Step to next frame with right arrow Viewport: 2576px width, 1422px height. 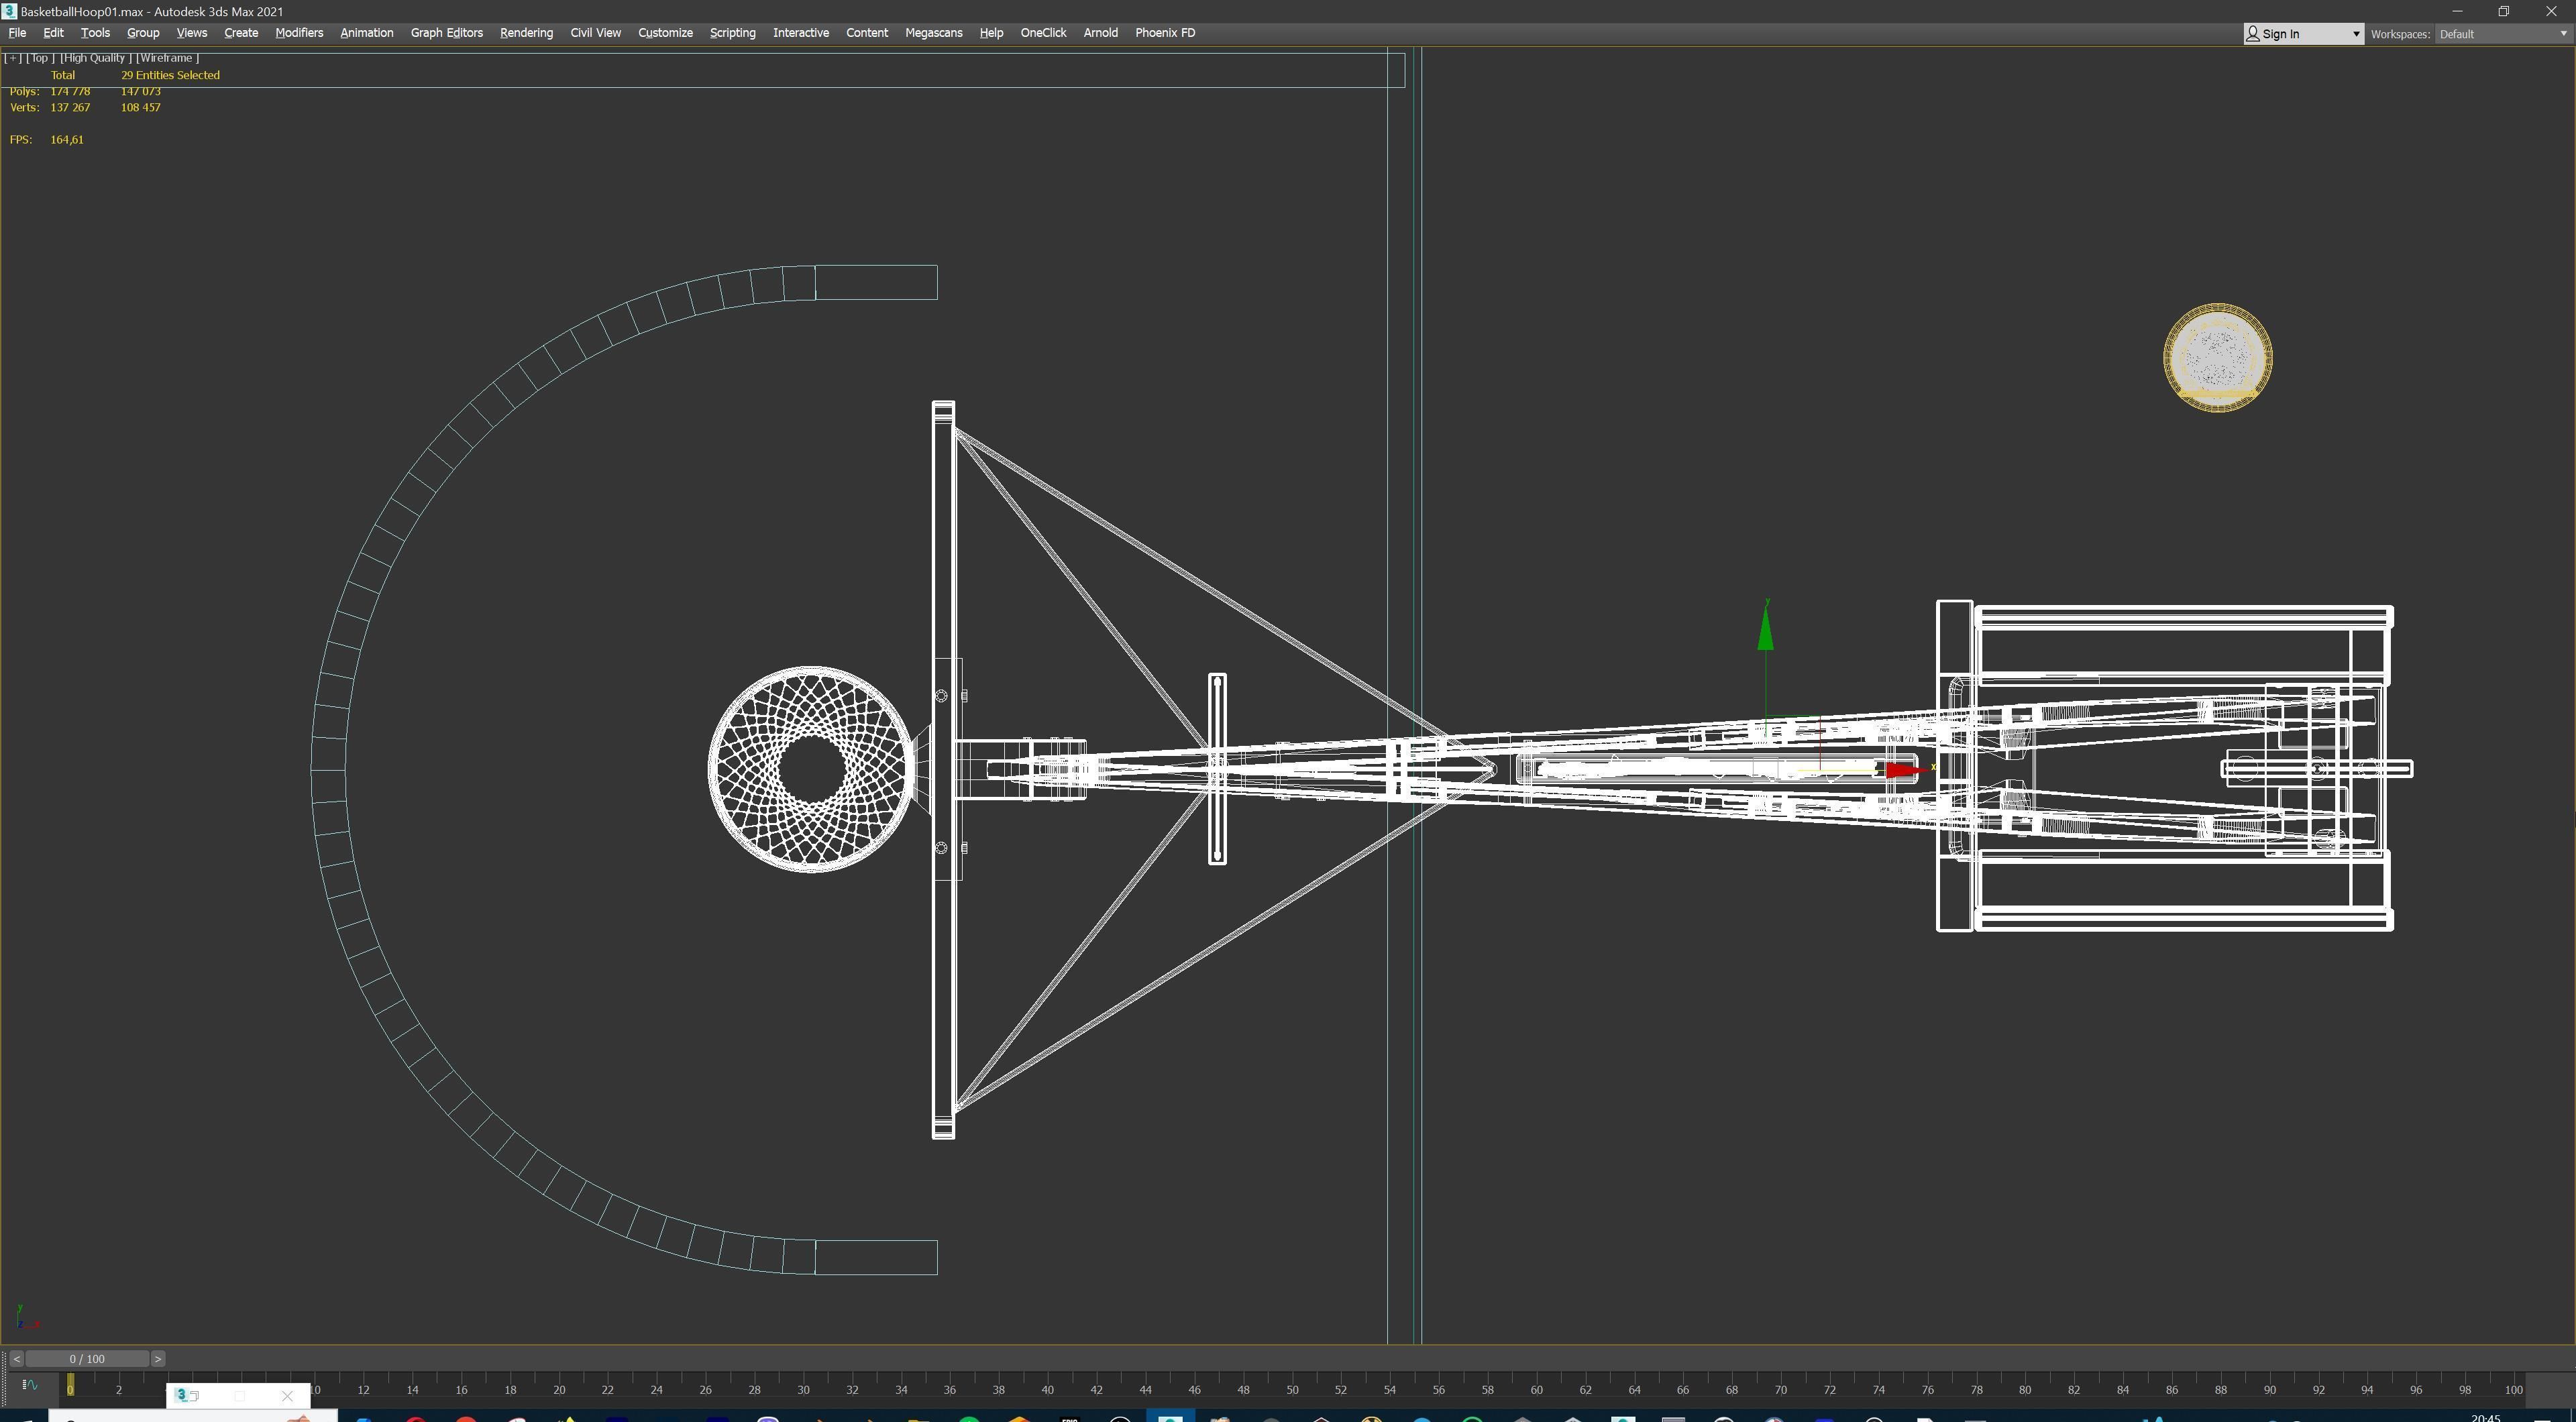158,1359
